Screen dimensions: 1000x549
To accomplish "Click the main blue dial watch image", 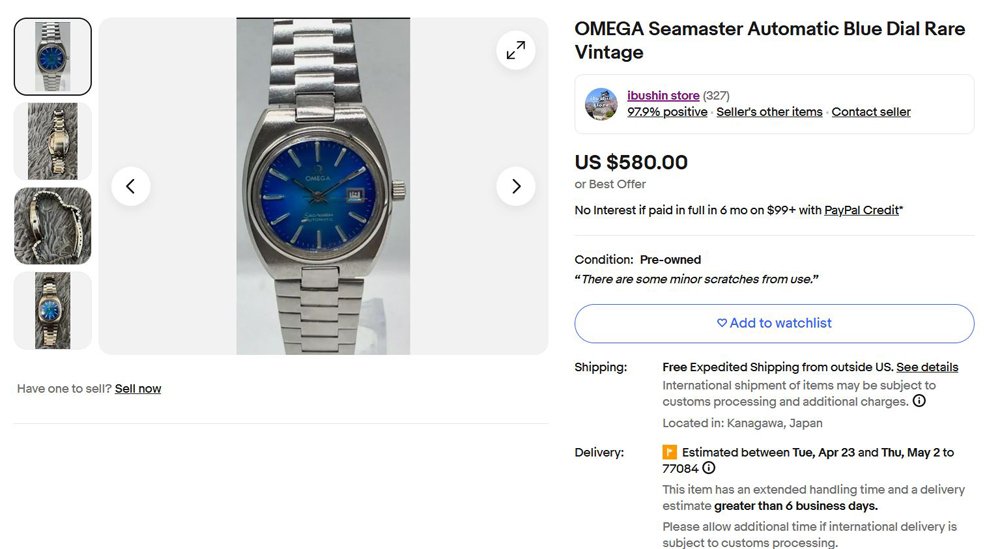I will [x=323, y=186].
